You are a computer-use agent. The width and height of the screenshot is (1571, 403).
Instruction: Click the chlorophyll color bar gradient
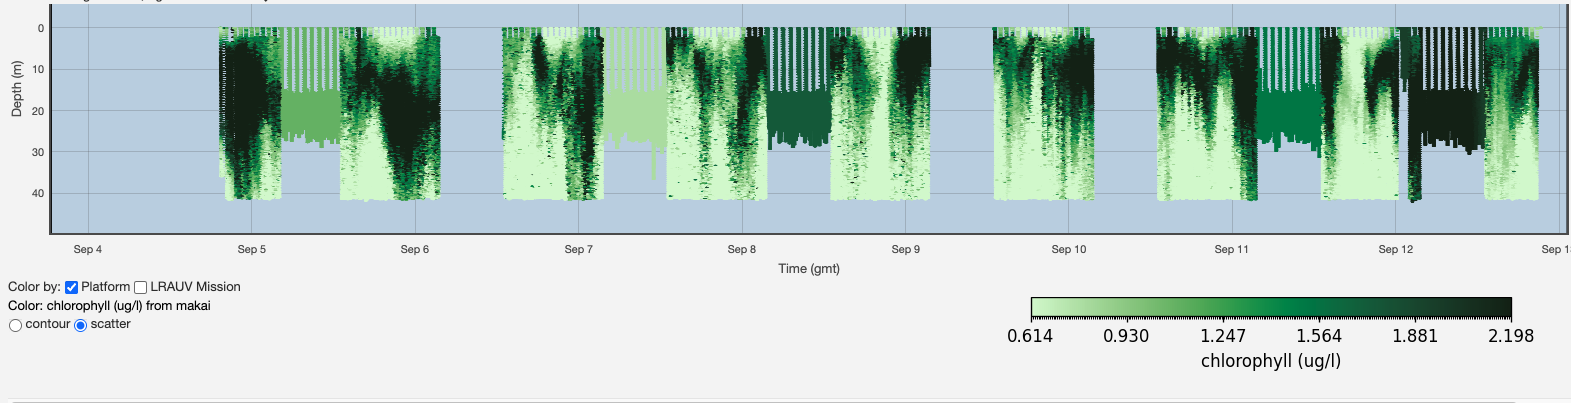(x=1270, y=307)
